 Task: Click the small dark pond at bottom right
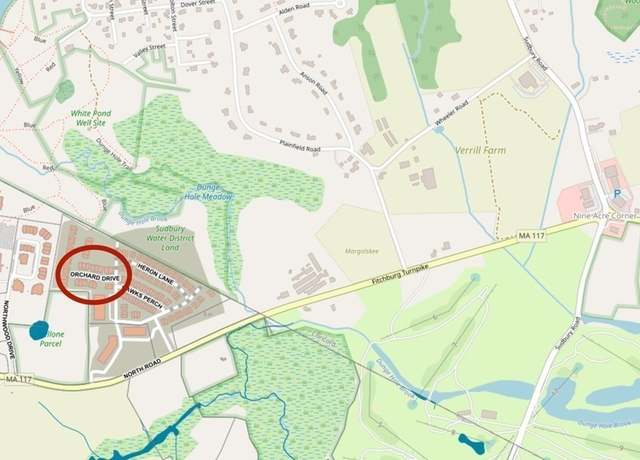click(x=471, y=444)
